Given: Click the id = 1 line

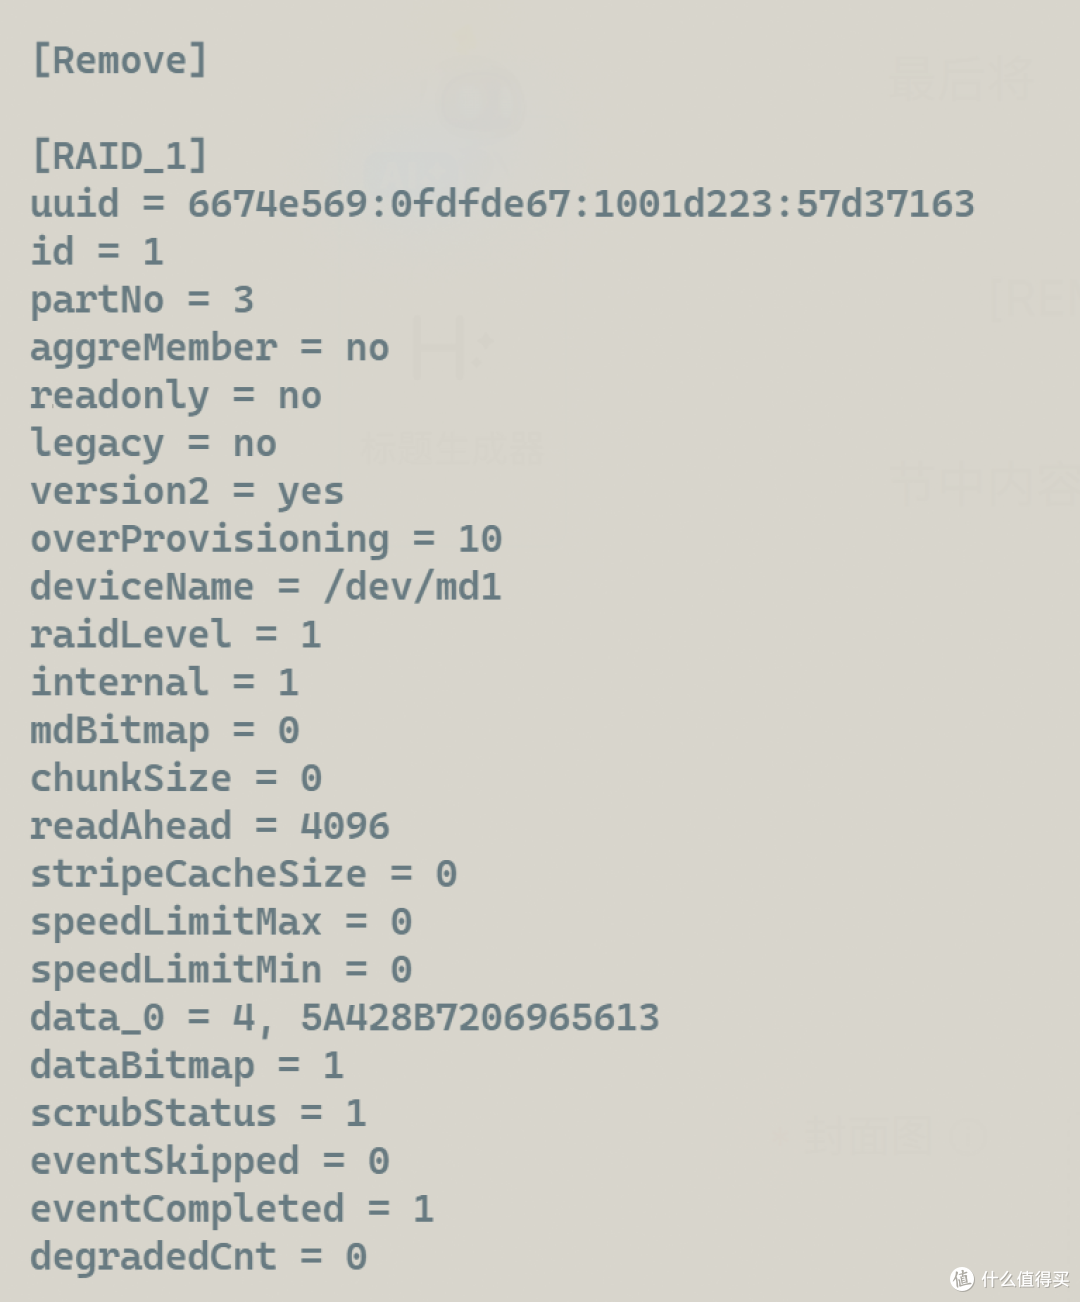Looking at the screenshot, I should [x=97, y=252].
